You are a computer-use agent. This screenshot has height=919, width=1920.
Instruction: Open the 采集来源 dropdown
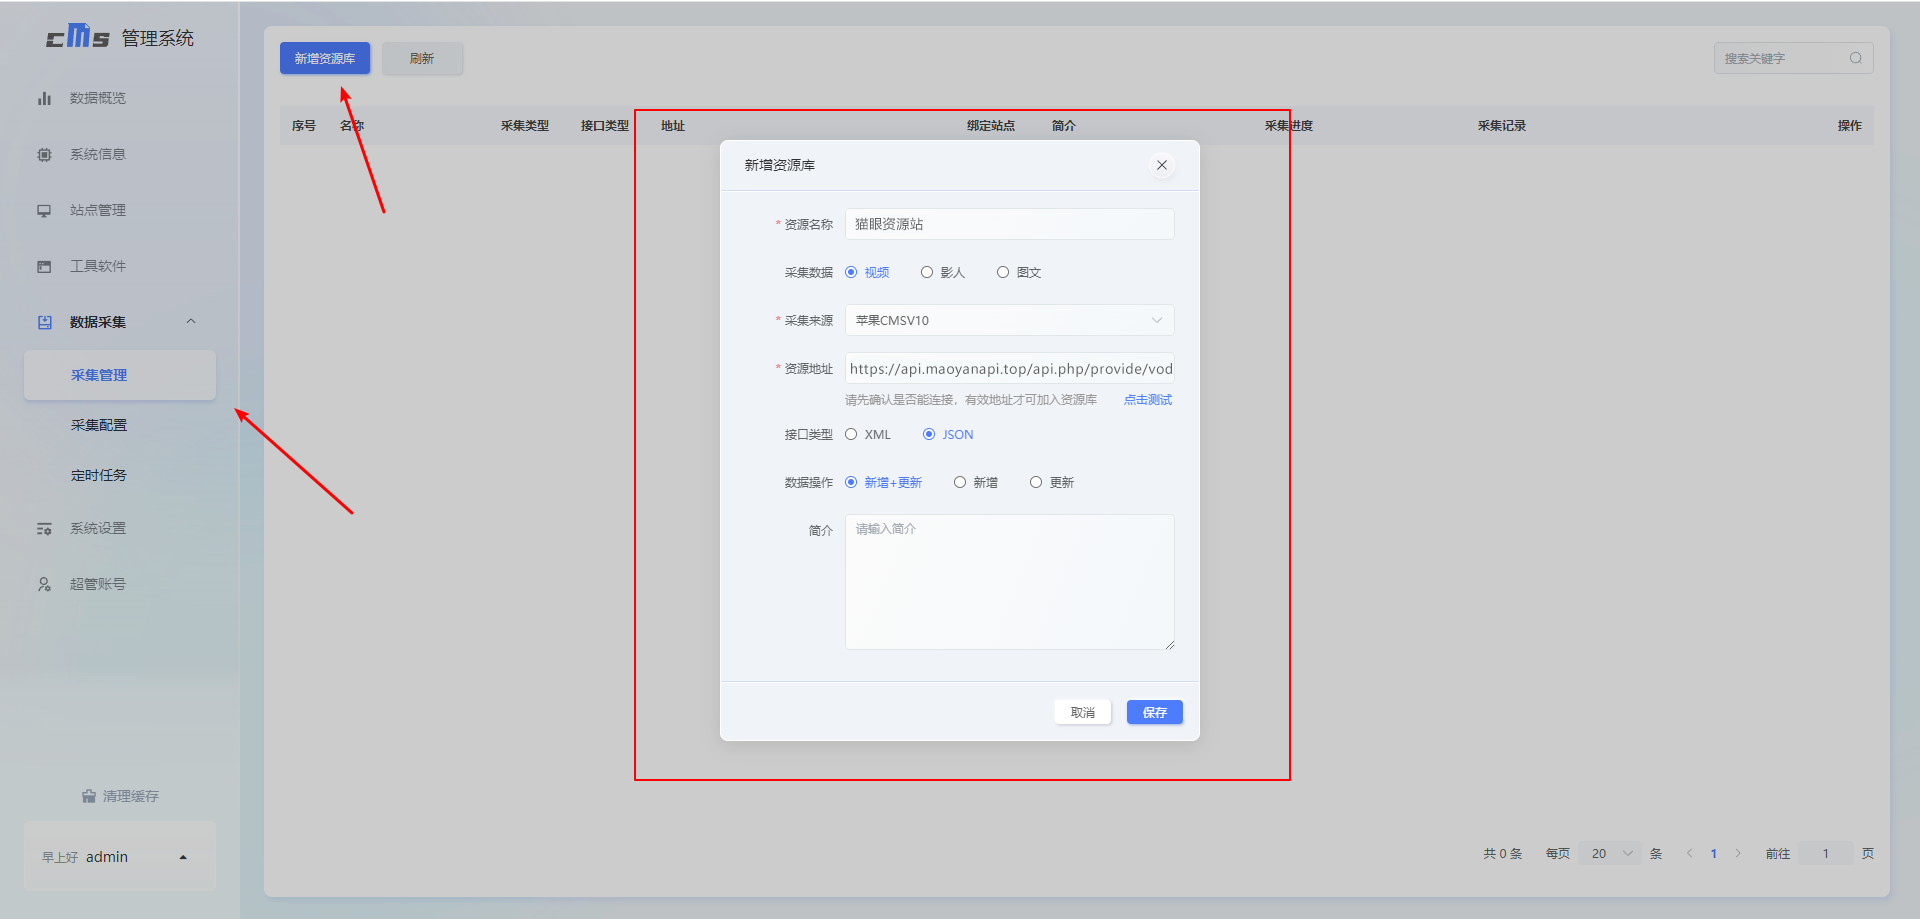[1009, 320]
